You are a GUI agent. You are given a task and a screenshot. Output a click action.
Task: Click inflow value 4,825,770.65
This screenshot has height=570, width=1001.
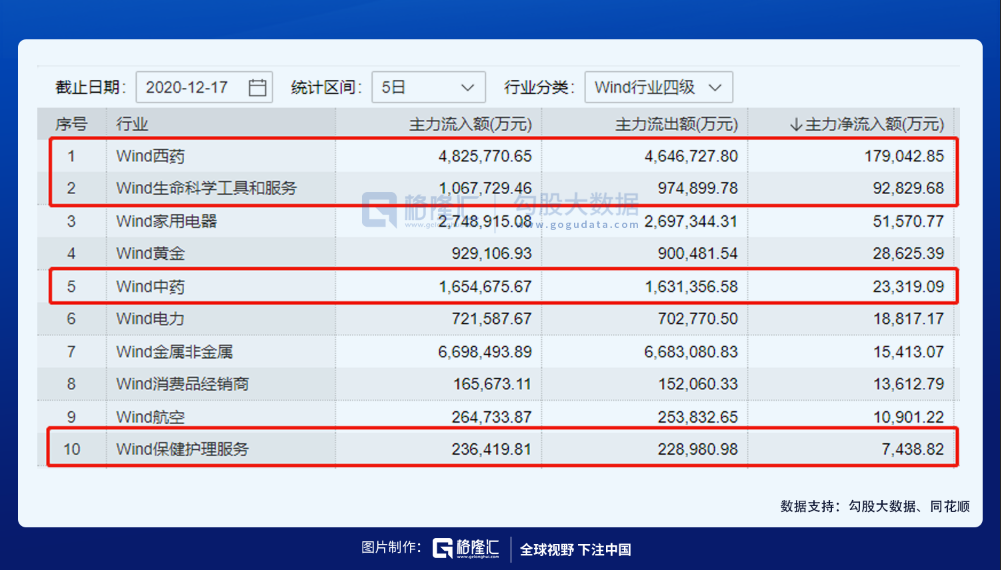pos(485,156)
